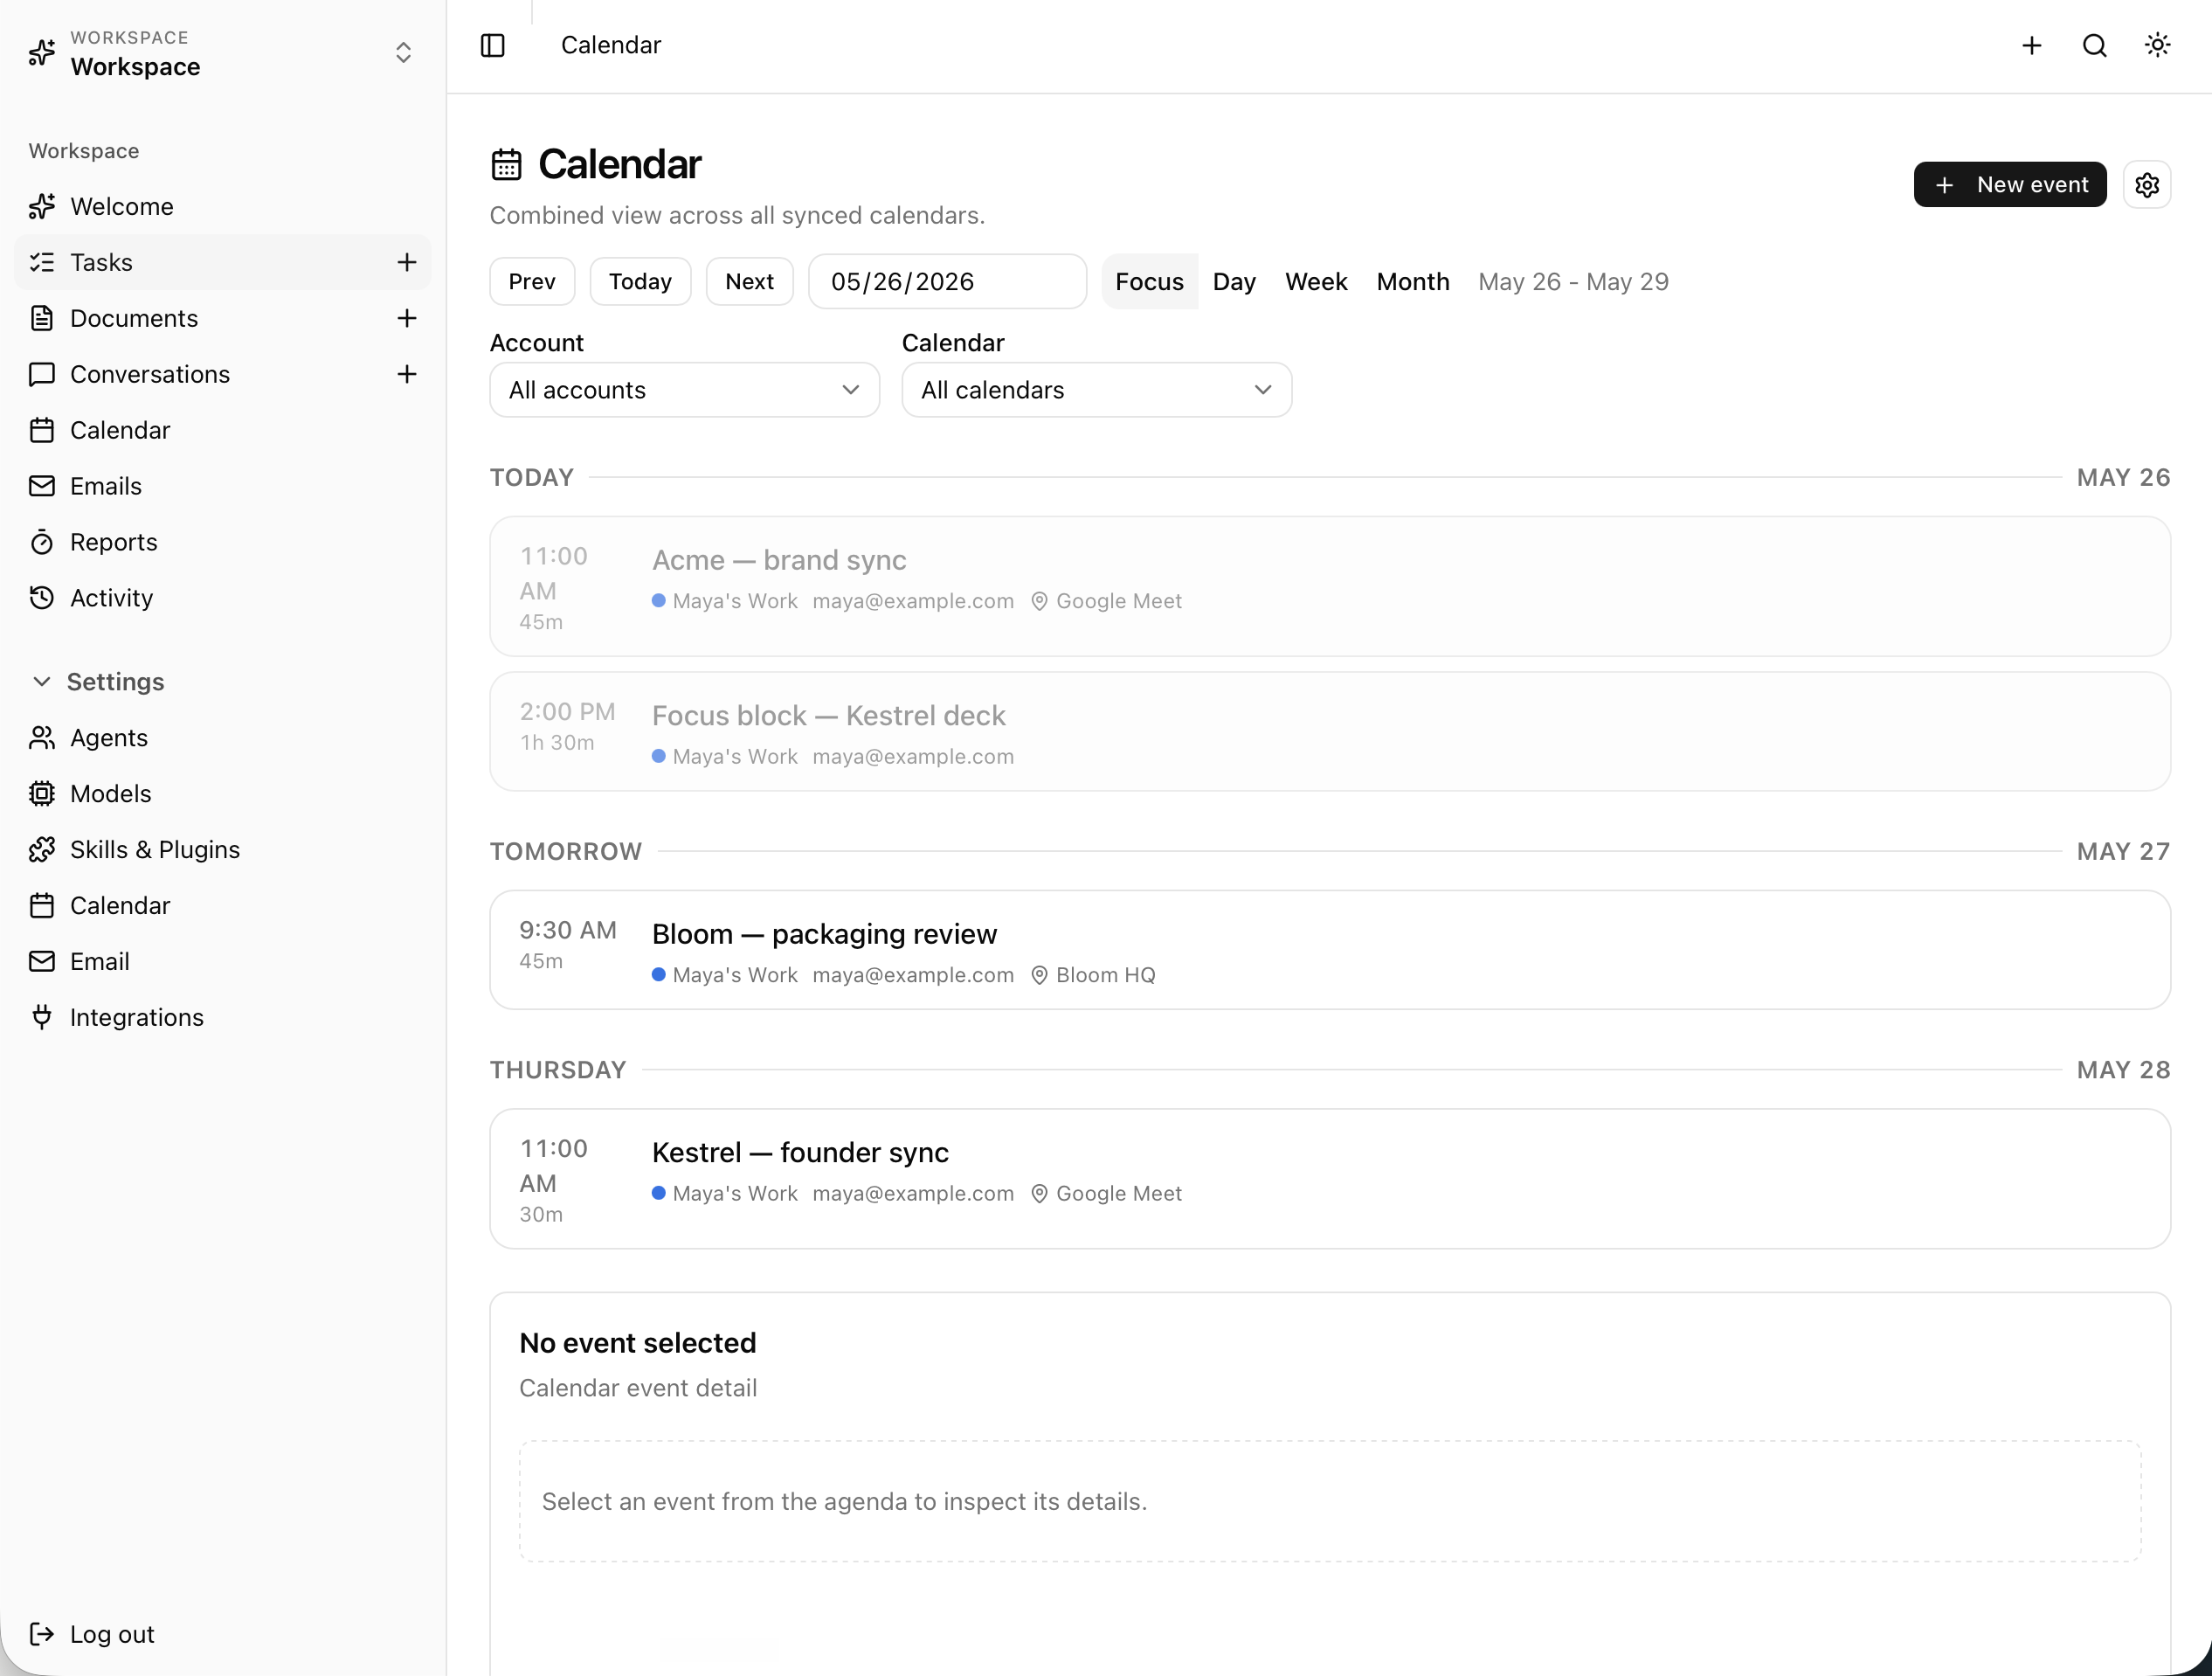Select Bloom — packaging review event

(1329, 950)
